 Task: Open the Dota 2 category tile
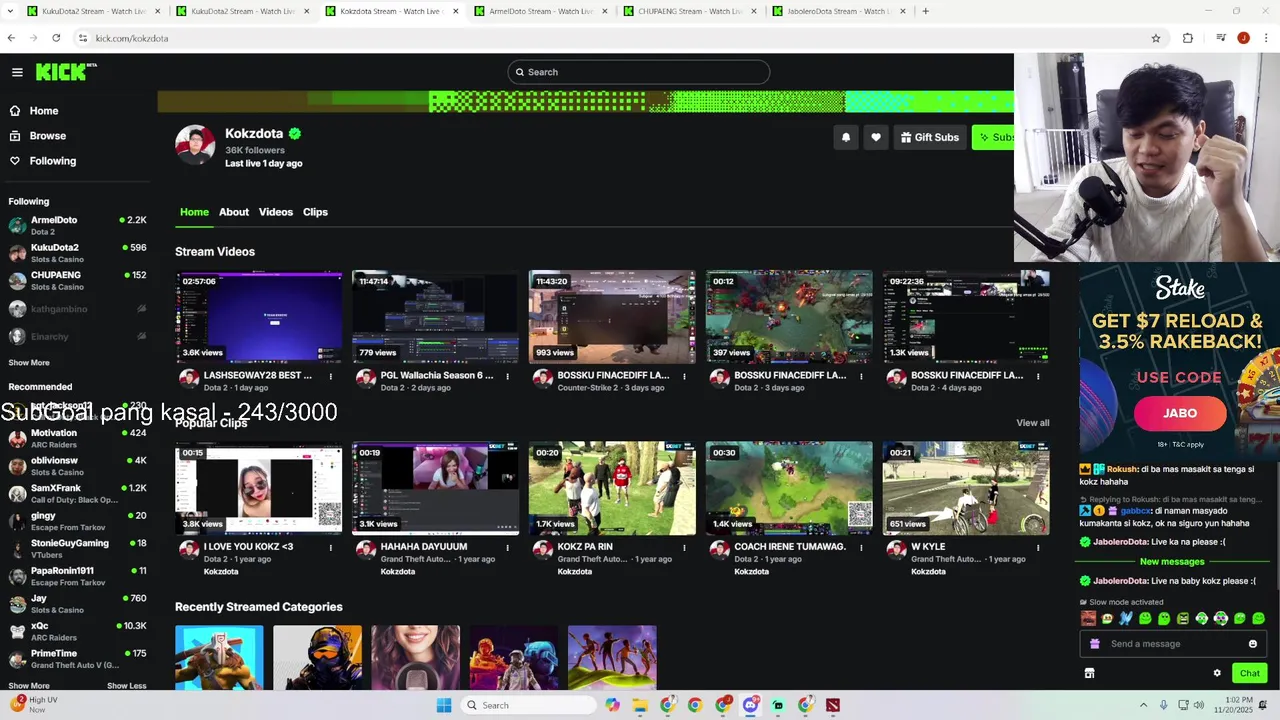[x=219, y=658]
